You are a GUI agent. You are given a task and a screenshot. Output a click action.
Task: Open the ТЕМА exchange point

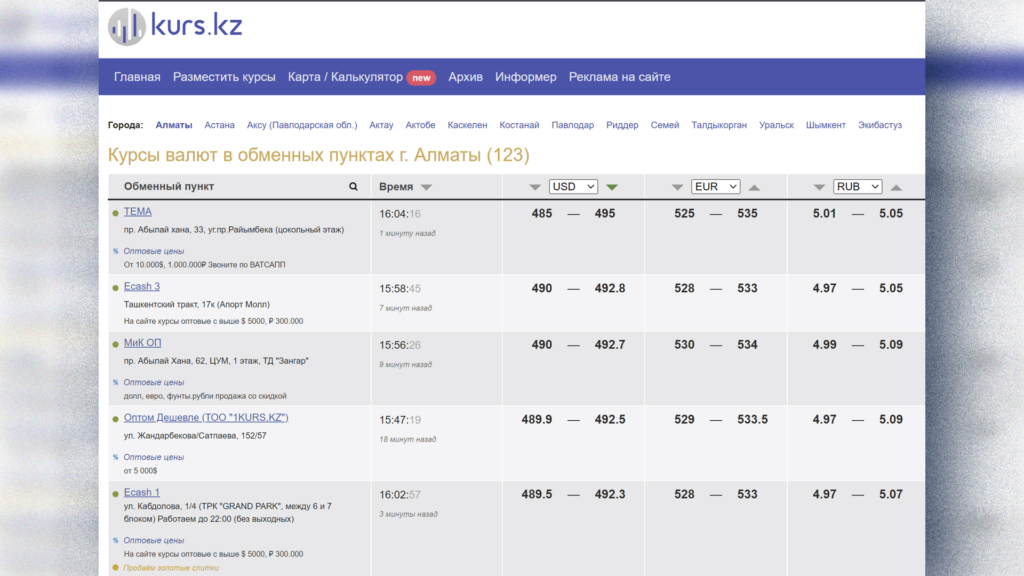click(138, 212)
